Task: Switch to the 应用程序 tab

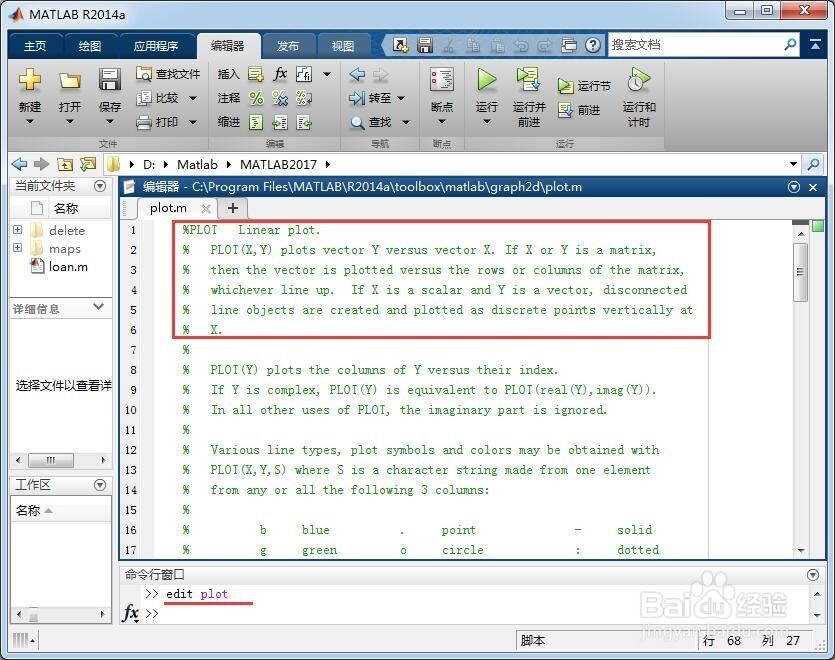Action: tap(156, 46)
